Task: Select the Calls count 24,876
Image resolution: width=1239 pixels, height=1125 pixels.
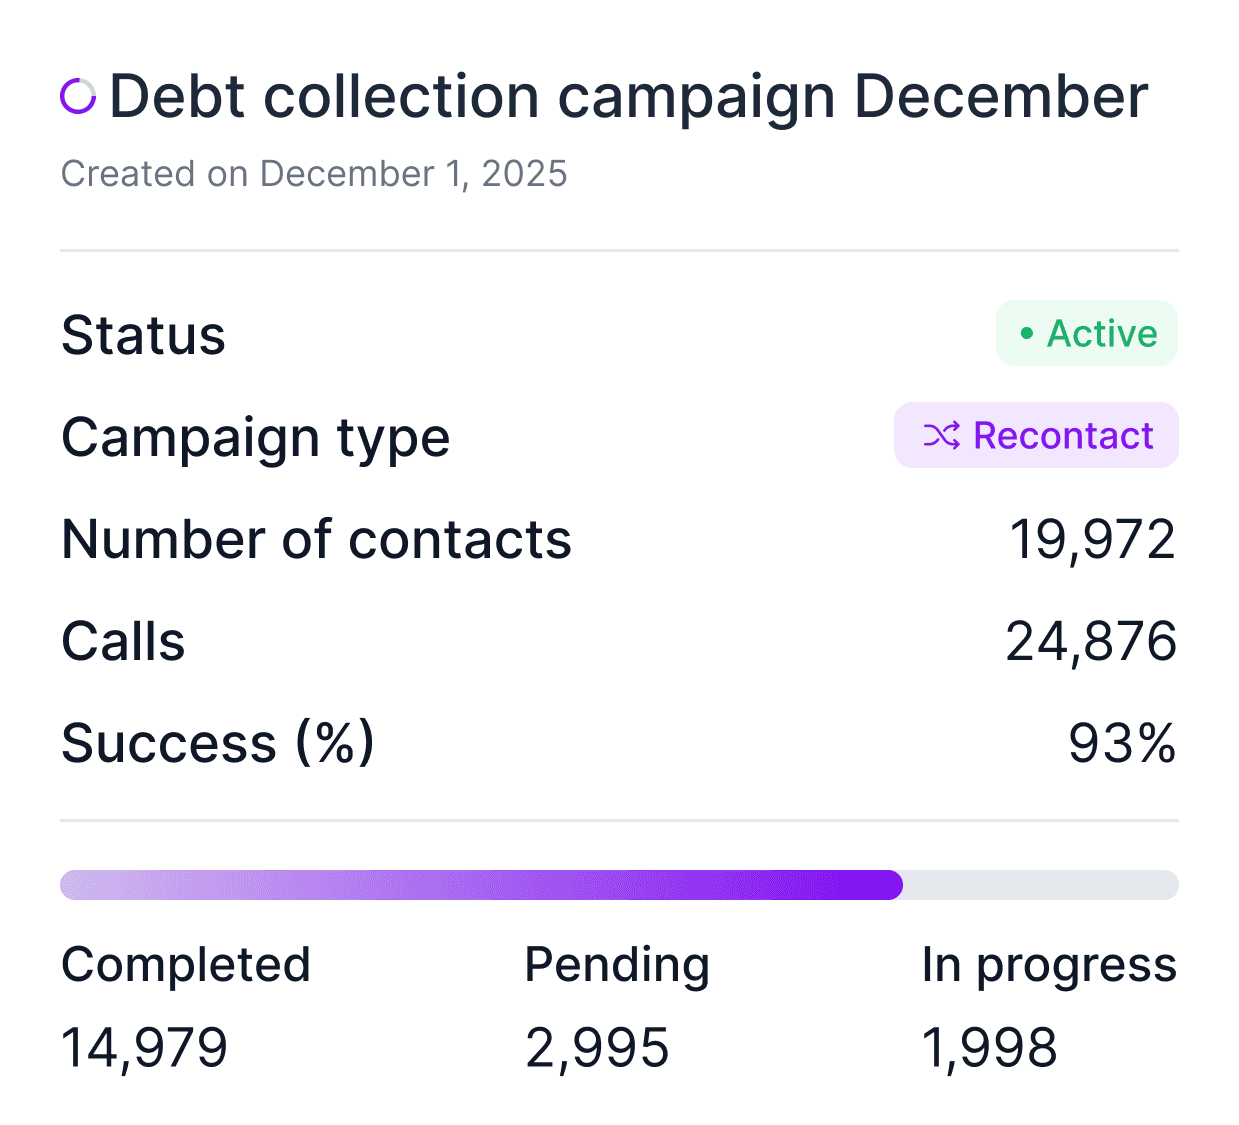Action: tap(1090, 642)
